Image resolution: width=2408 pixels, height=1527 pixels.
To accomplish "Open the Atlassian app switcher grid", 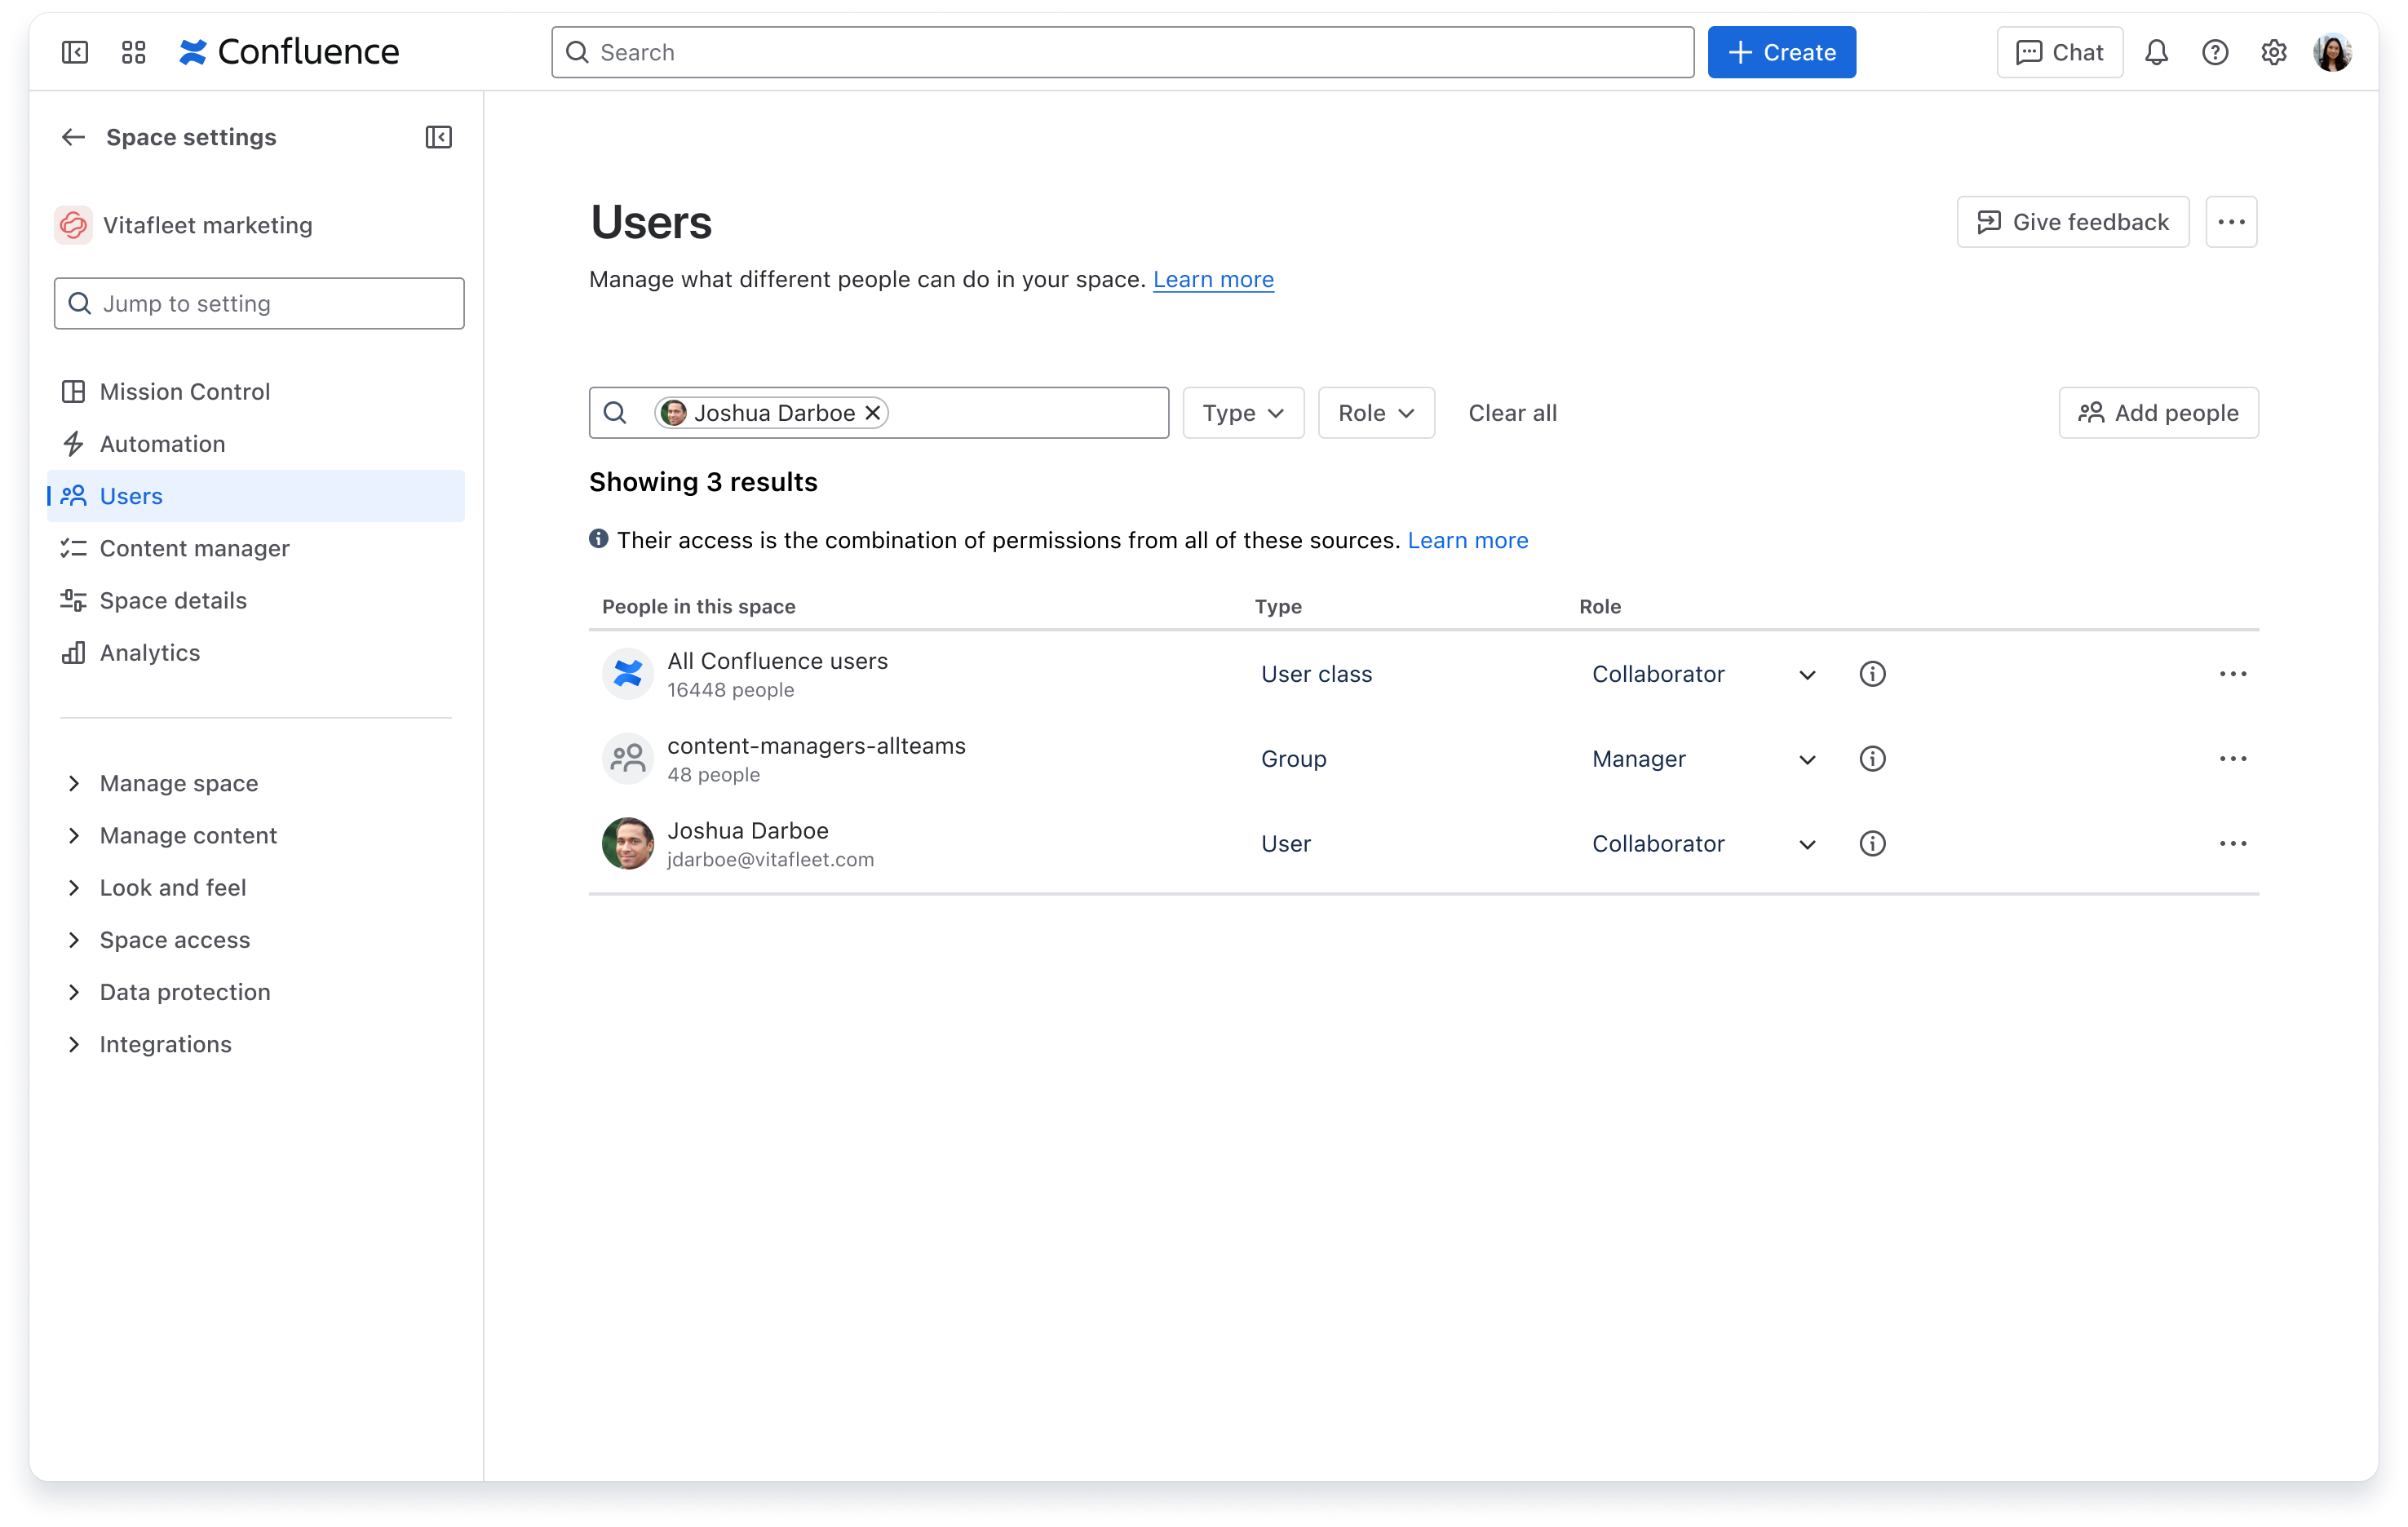I will pos(132,52).
